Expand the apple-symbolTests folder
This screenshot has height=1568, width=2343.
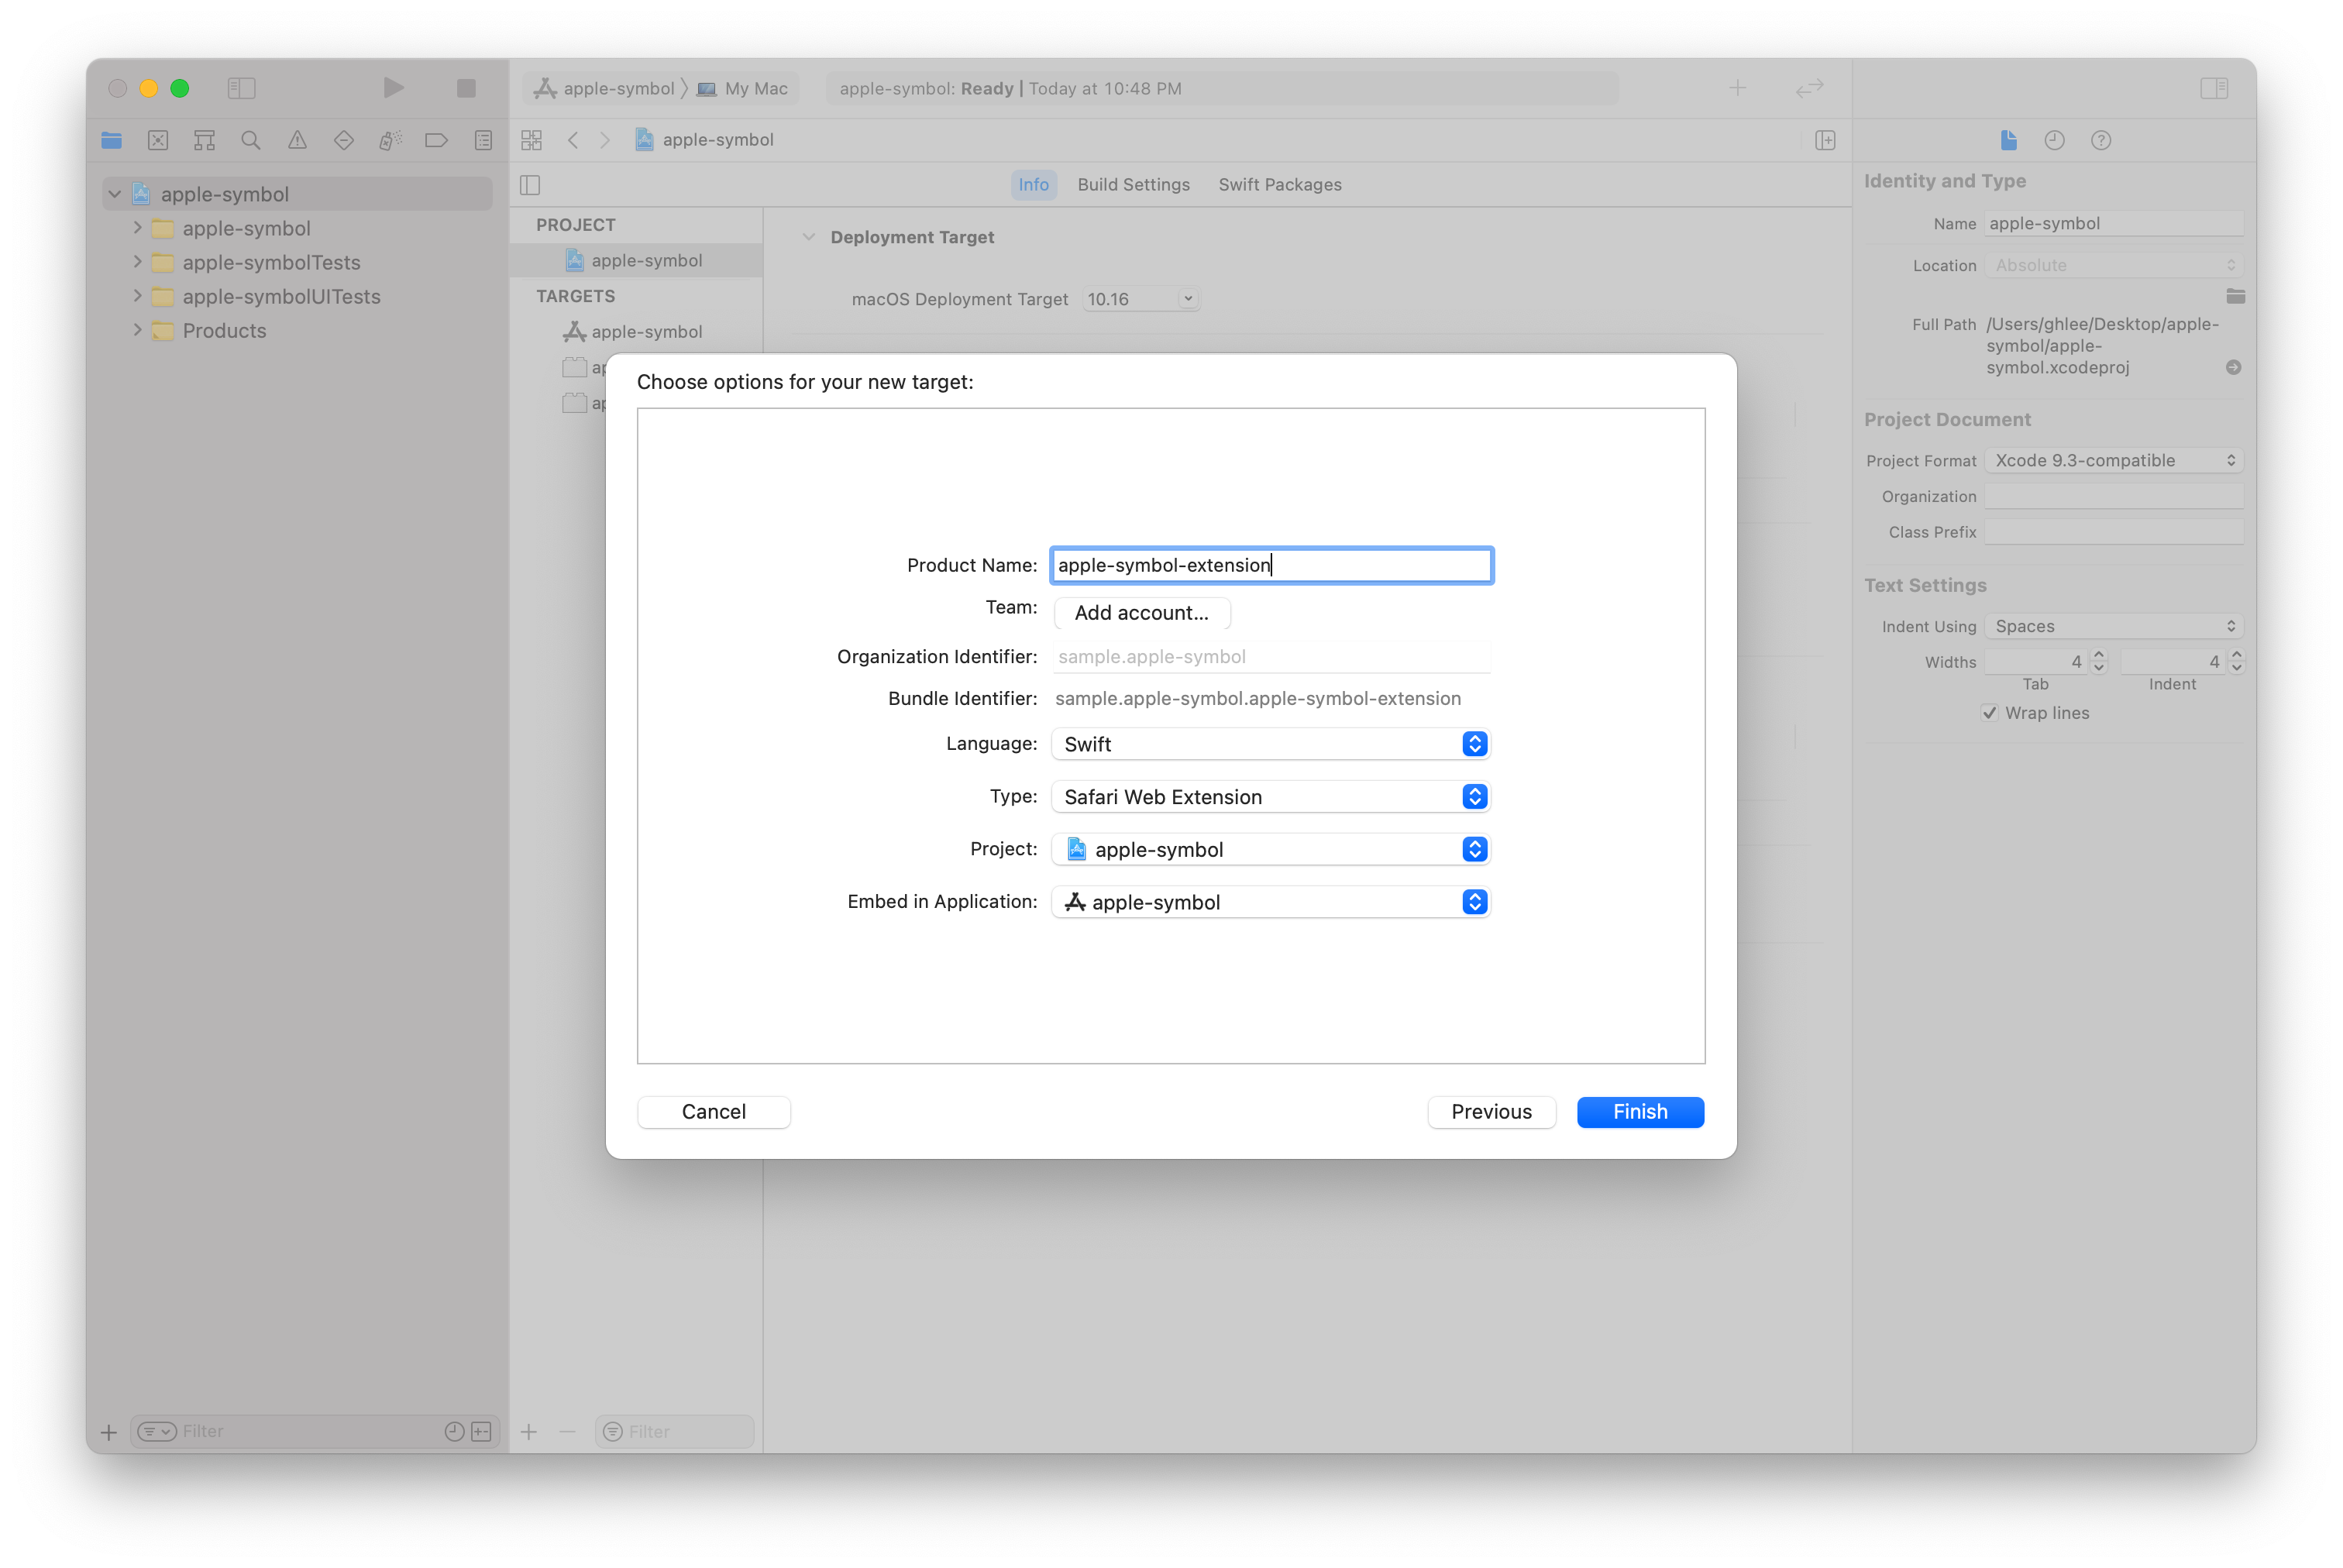click(x=137, y=262)
